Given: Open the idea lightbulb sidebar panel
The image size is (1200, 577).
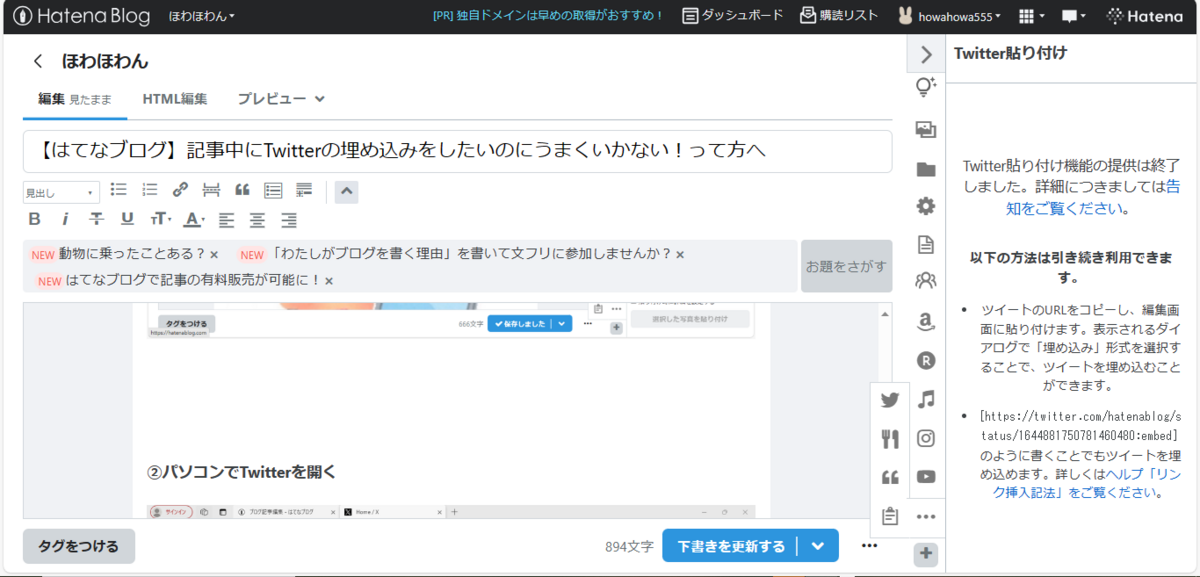Looking at the screenshot, I should (926, 88).
